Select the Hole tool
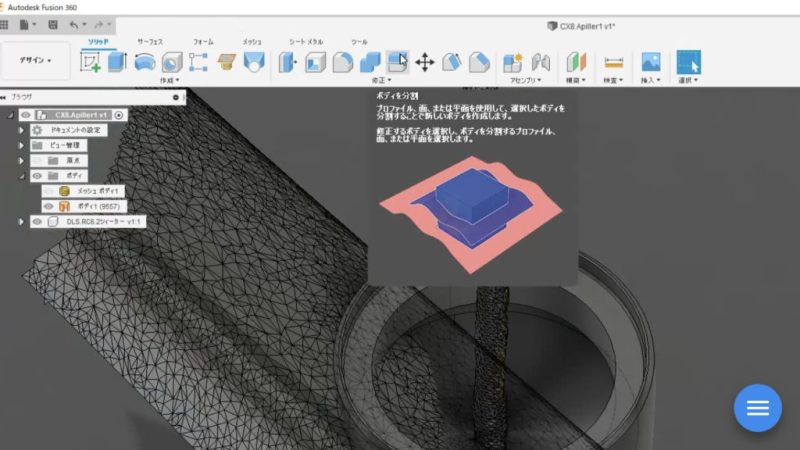Screen dimensions: 800x450 point(172,62)
